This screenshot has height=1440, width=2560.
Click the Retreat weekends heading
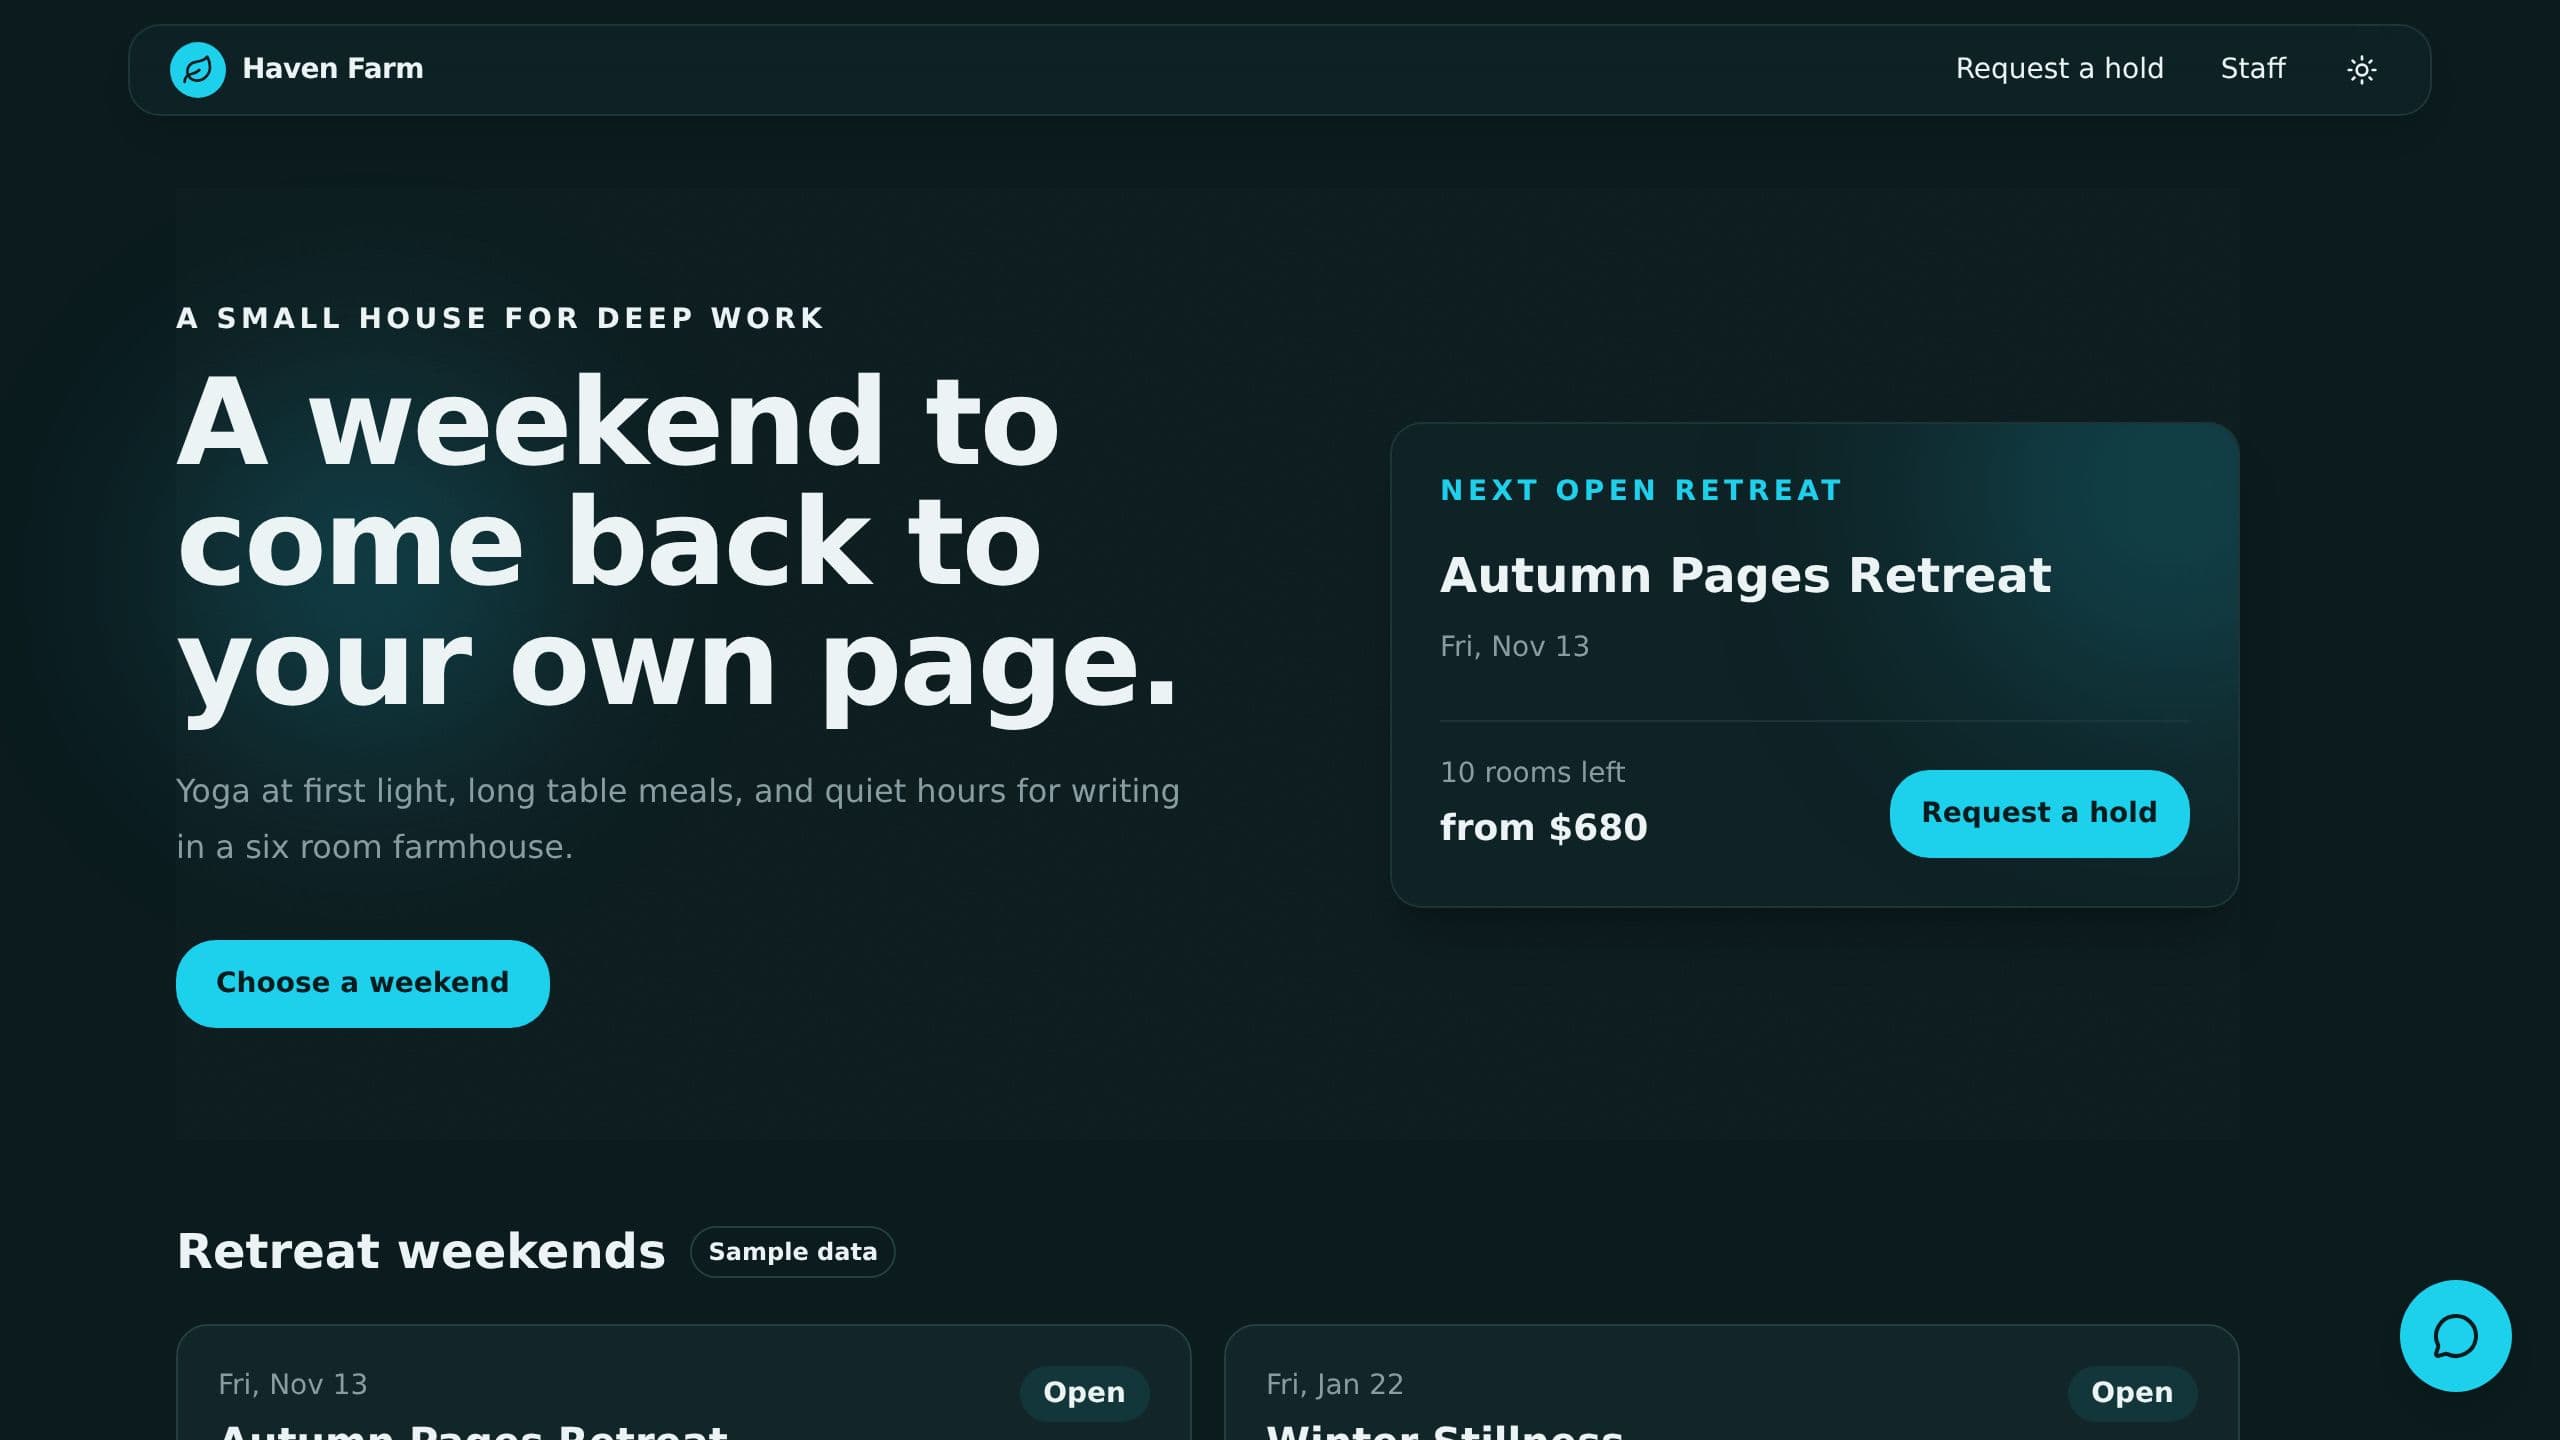click(421, 1251)
